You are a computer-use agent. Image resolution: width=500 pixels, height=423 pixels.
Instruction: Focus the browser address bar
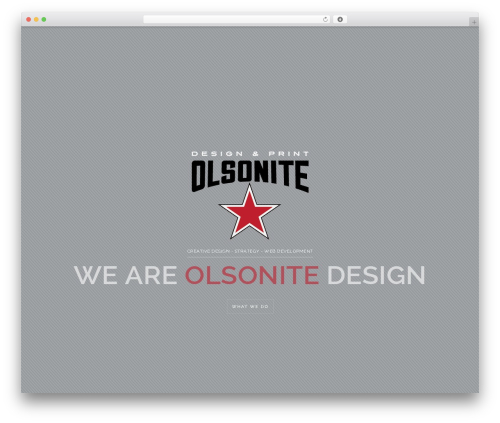[237, 20]
